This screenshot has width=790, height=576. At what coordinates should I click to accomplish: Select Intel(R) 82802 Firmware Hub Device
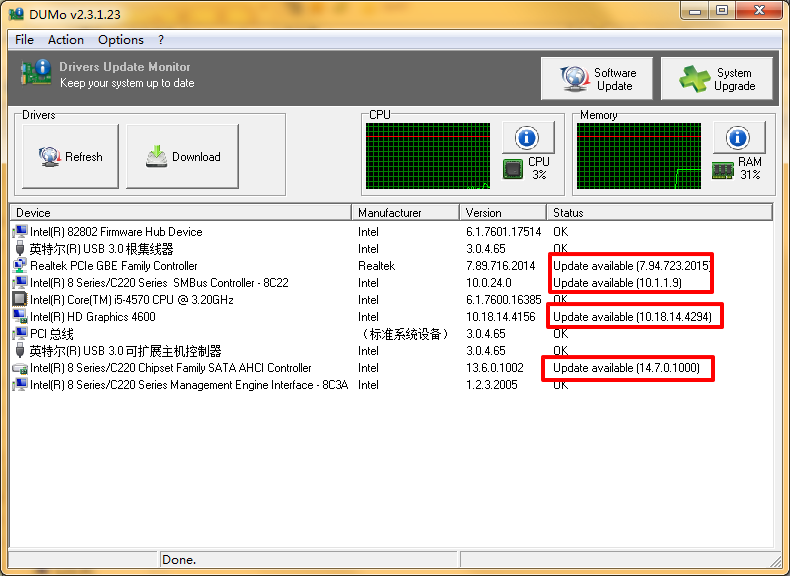point(116,232)
